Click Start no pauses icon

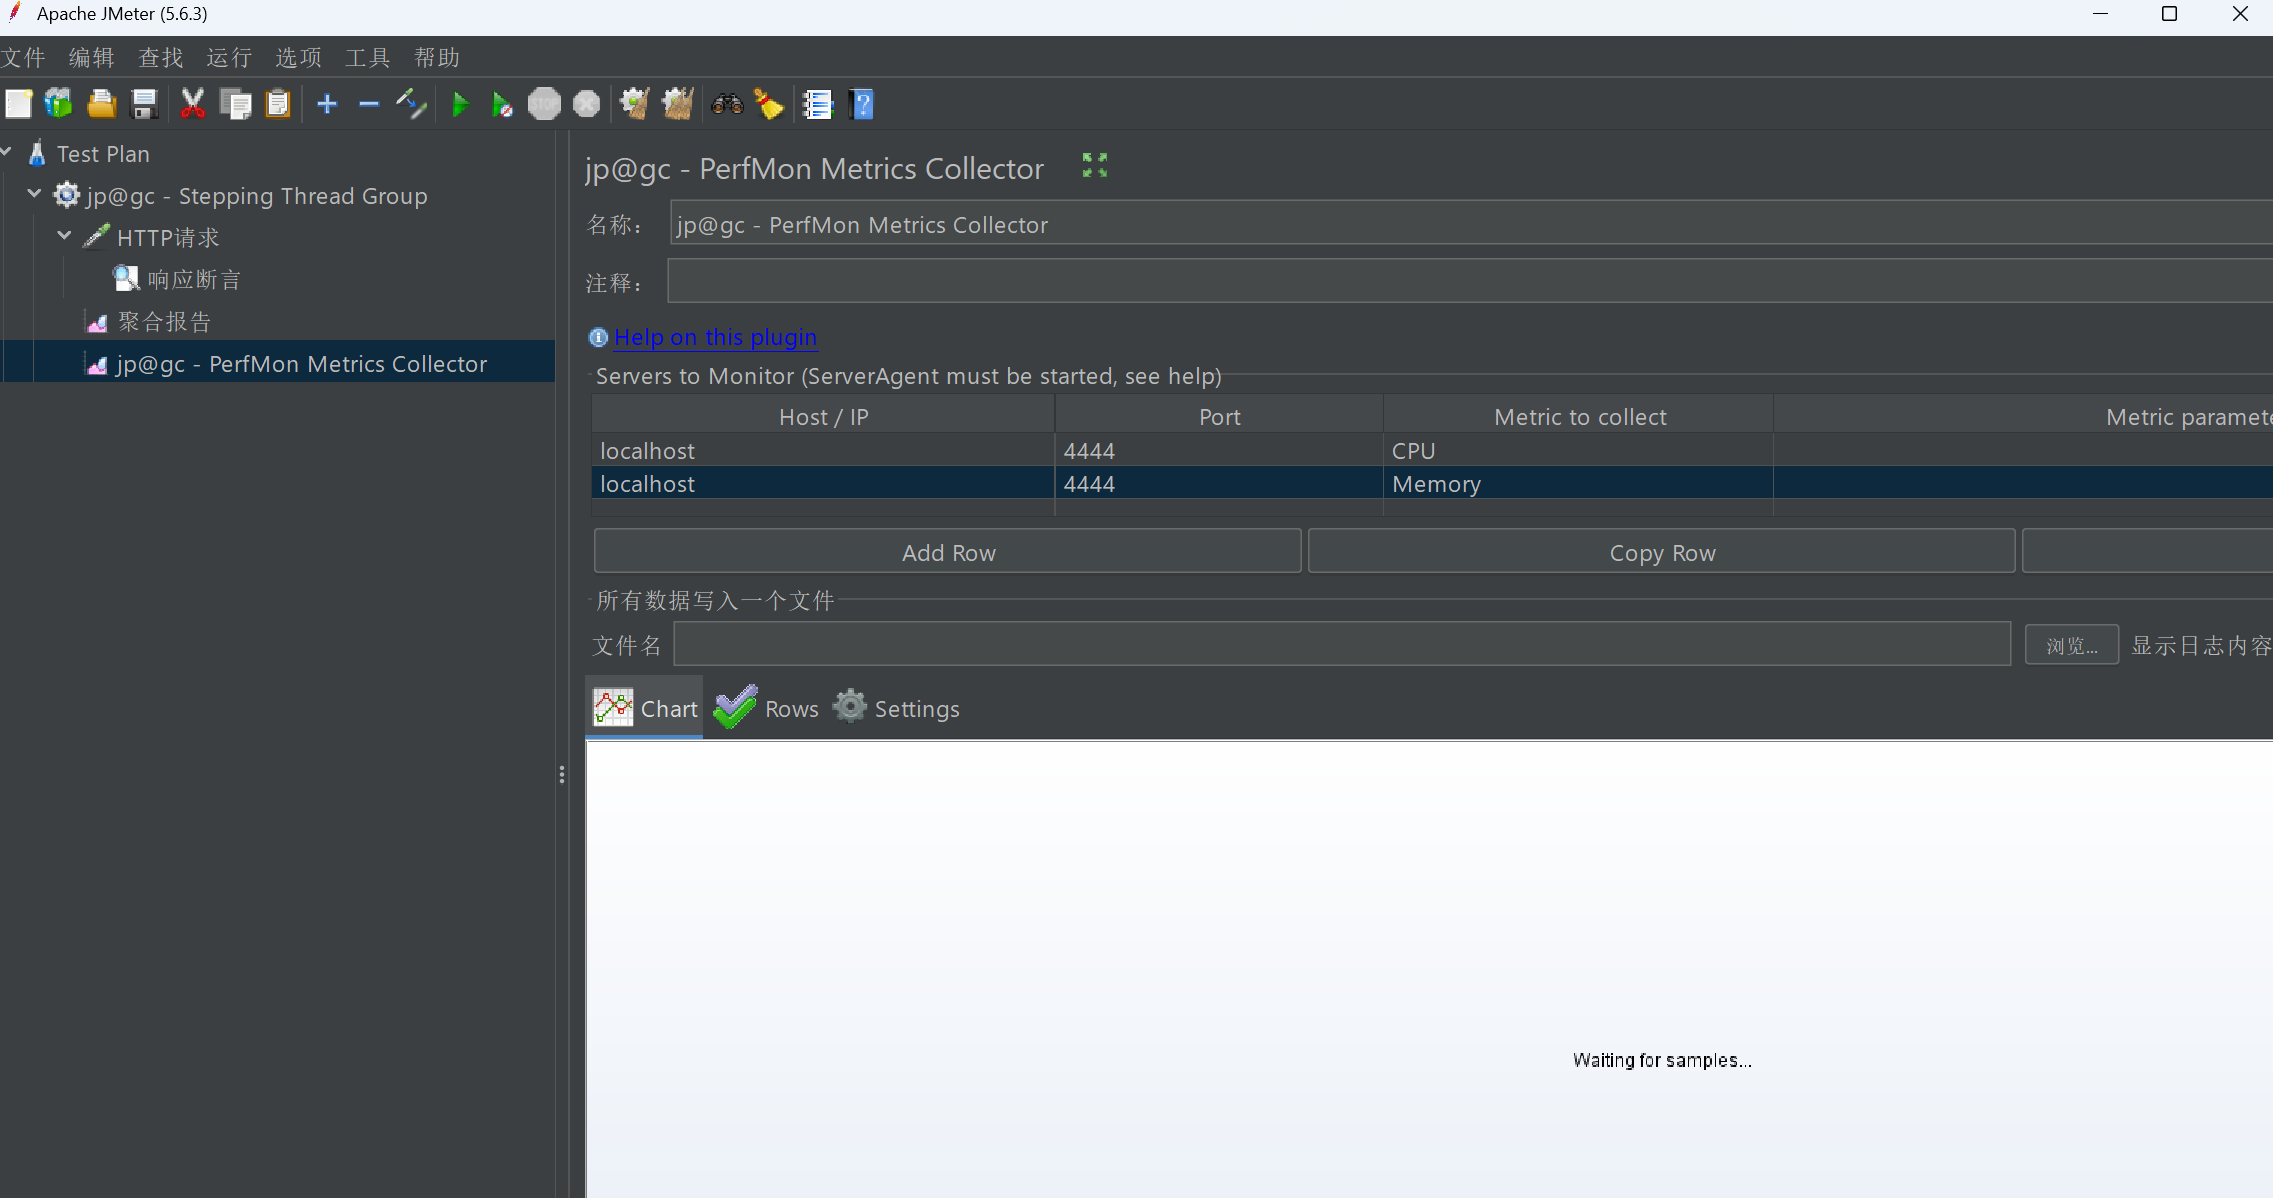[x=502, y=104]
